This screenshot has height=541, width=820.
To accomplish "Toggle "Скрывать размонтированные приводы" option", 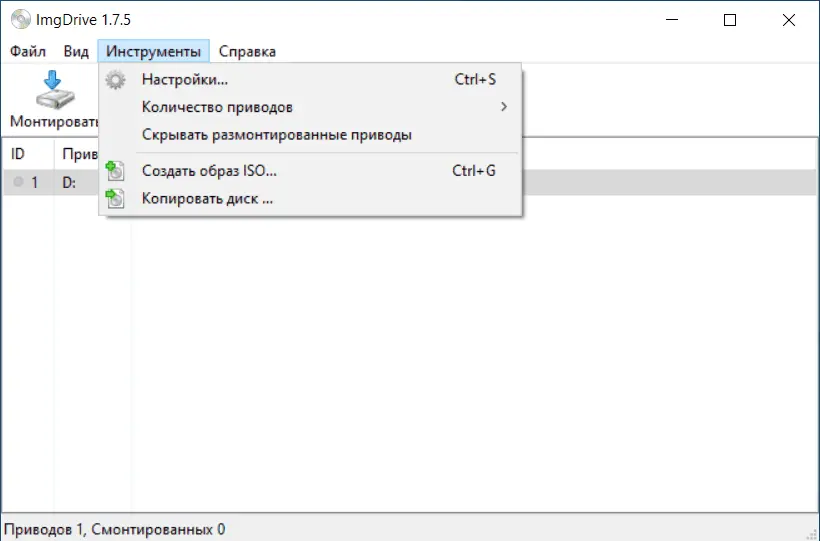I will click(x=277, y=135).
